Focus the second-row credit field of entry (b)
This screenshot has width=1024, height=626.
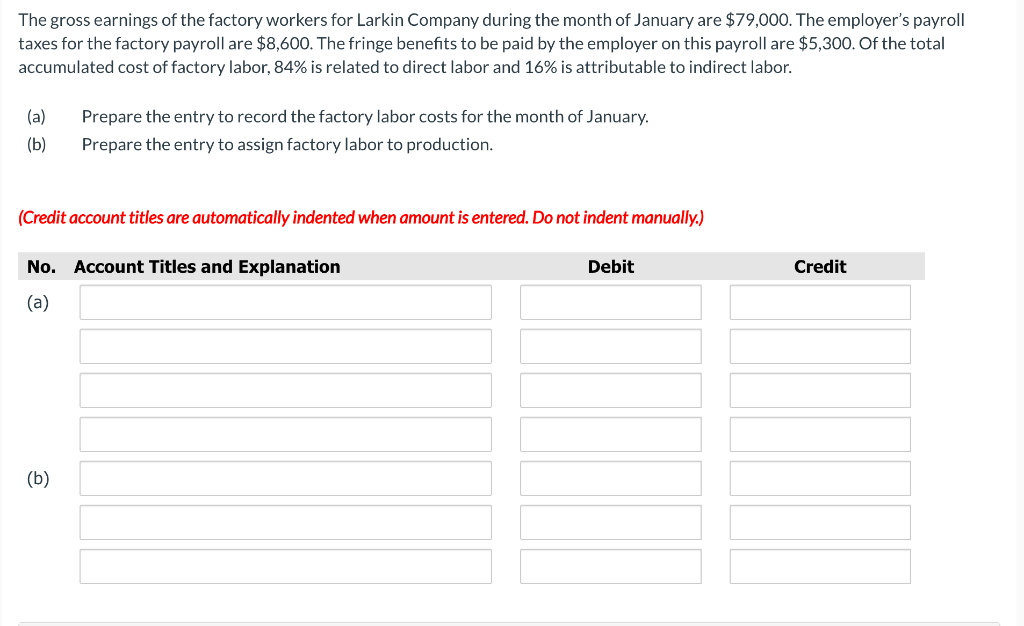[820, 522]
